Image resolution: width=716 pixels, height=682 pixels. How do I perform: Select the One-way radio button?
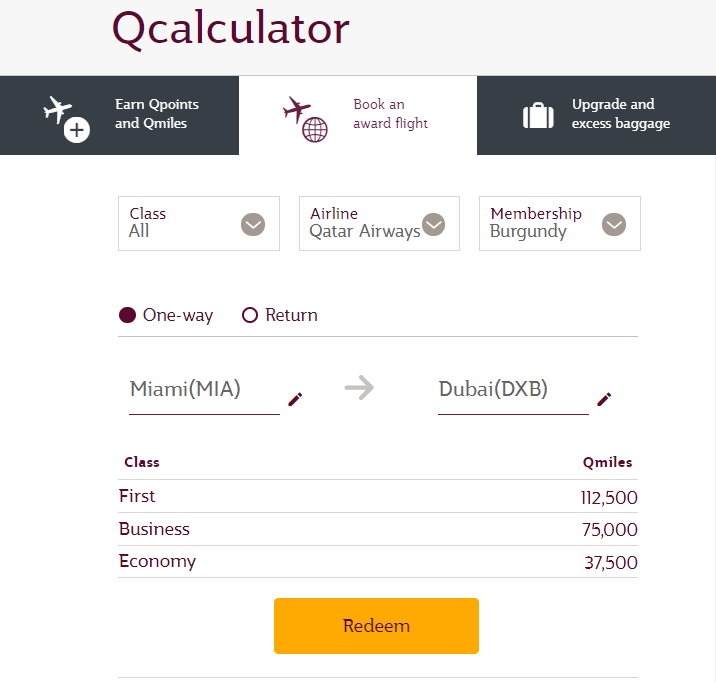[x=127, y=315]
